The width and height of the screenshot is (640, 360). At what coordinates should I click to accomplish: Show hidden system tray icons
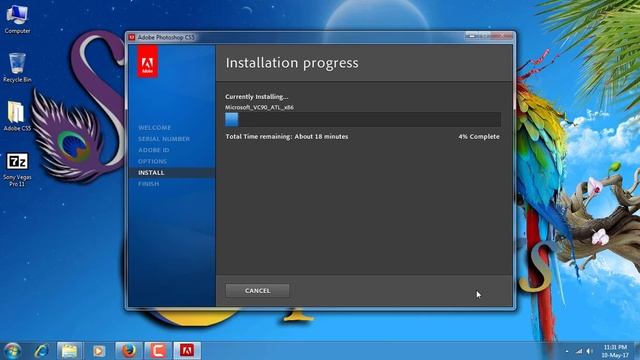click(567, 351)
